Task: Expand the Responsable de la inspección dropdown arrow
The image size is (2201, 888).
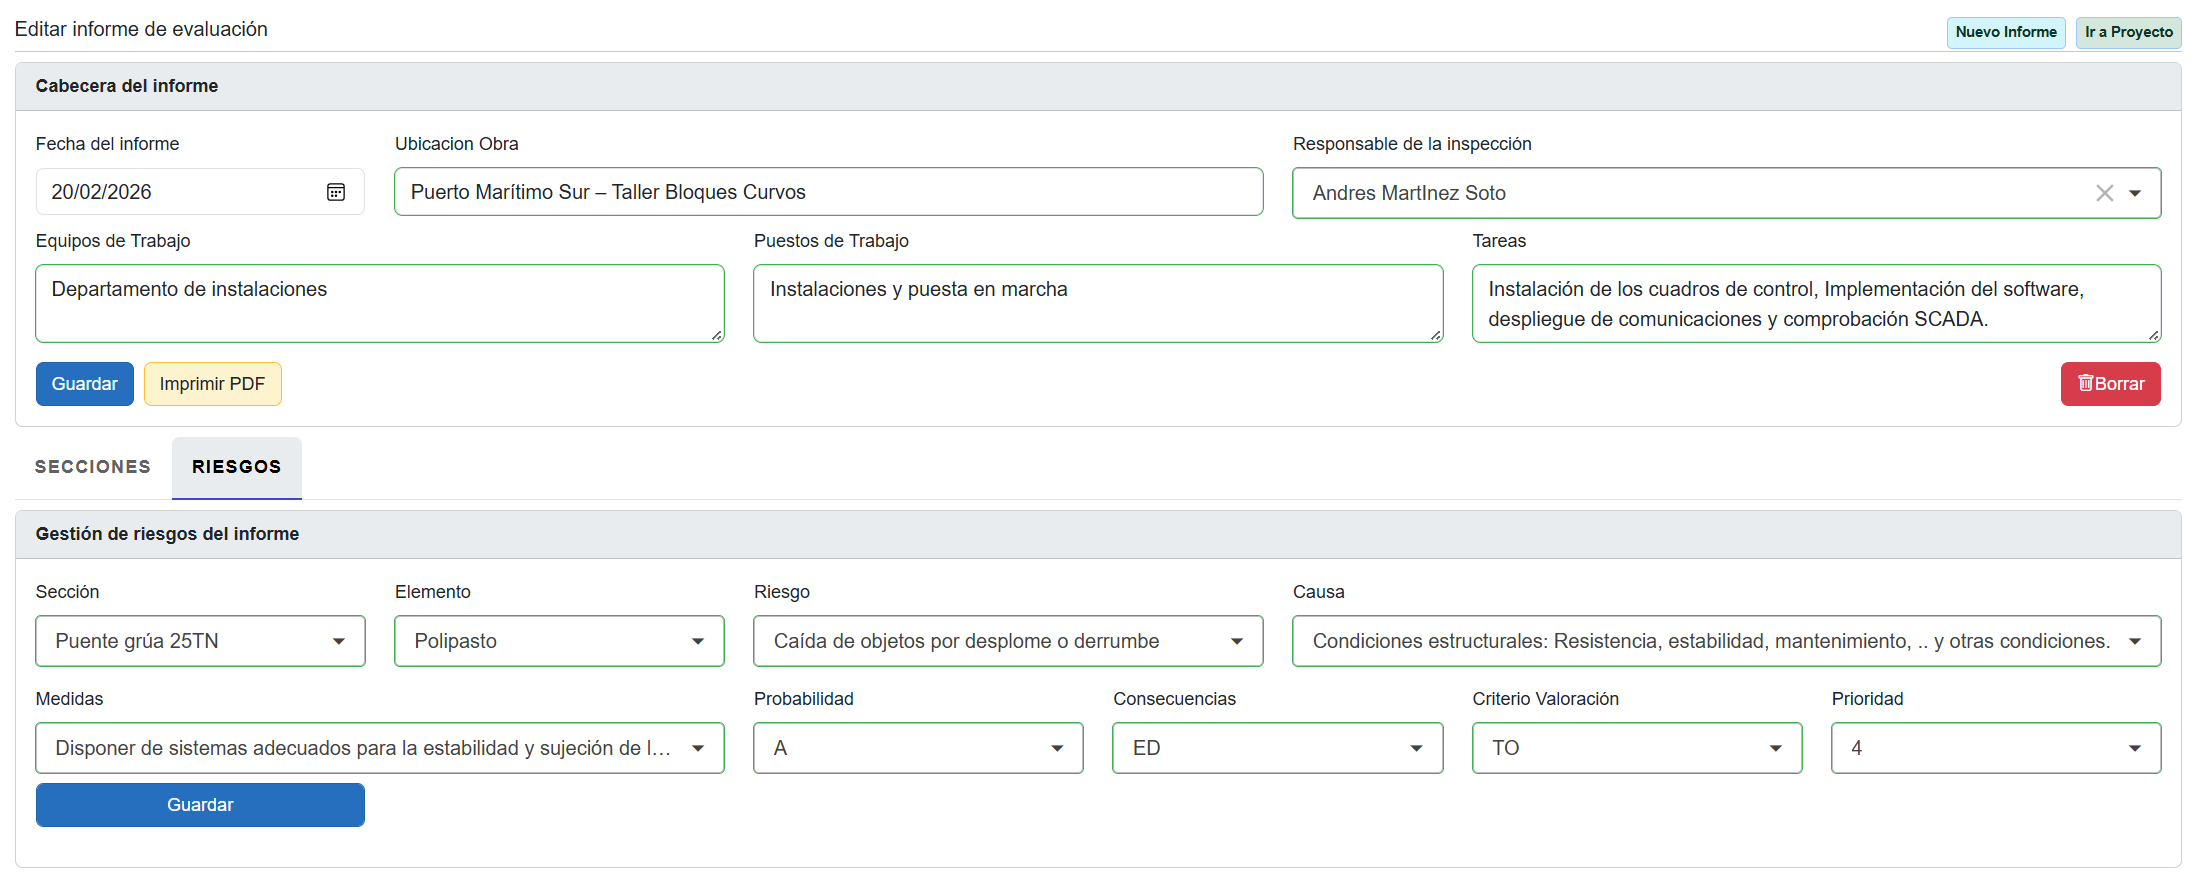Action: (2135, 193)
